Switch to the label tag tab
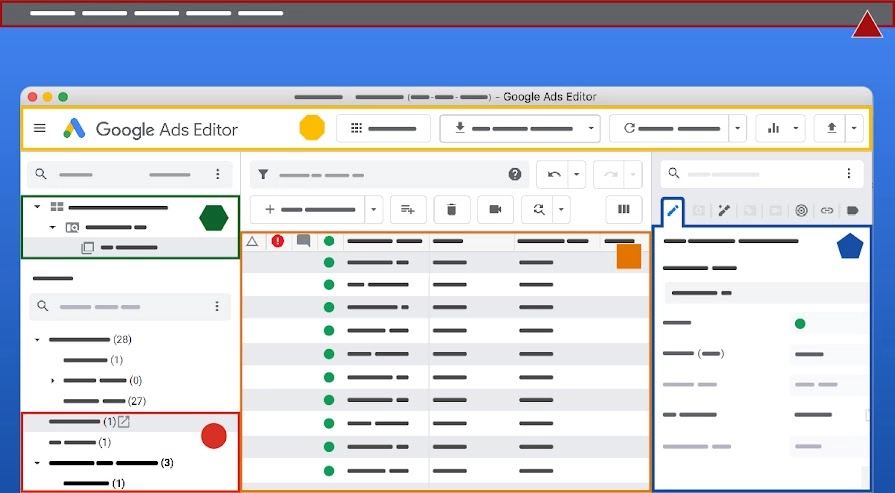Image resolution: width=895 pixels, height=493 pixels. 853,211
